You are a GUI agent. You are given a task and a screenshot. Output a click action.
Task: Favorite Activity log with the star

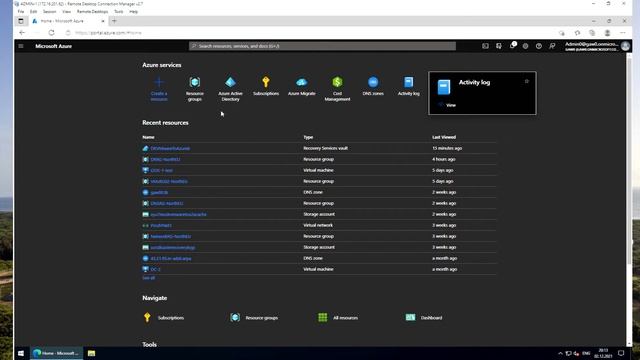pyautogui.click(x=527, y=81)
